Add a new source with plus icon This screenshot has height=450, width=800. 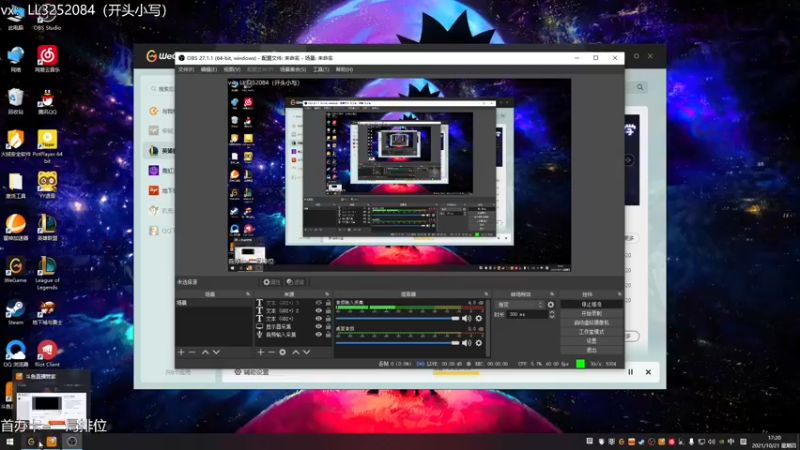pyautogui.click(x=261, y=352)
